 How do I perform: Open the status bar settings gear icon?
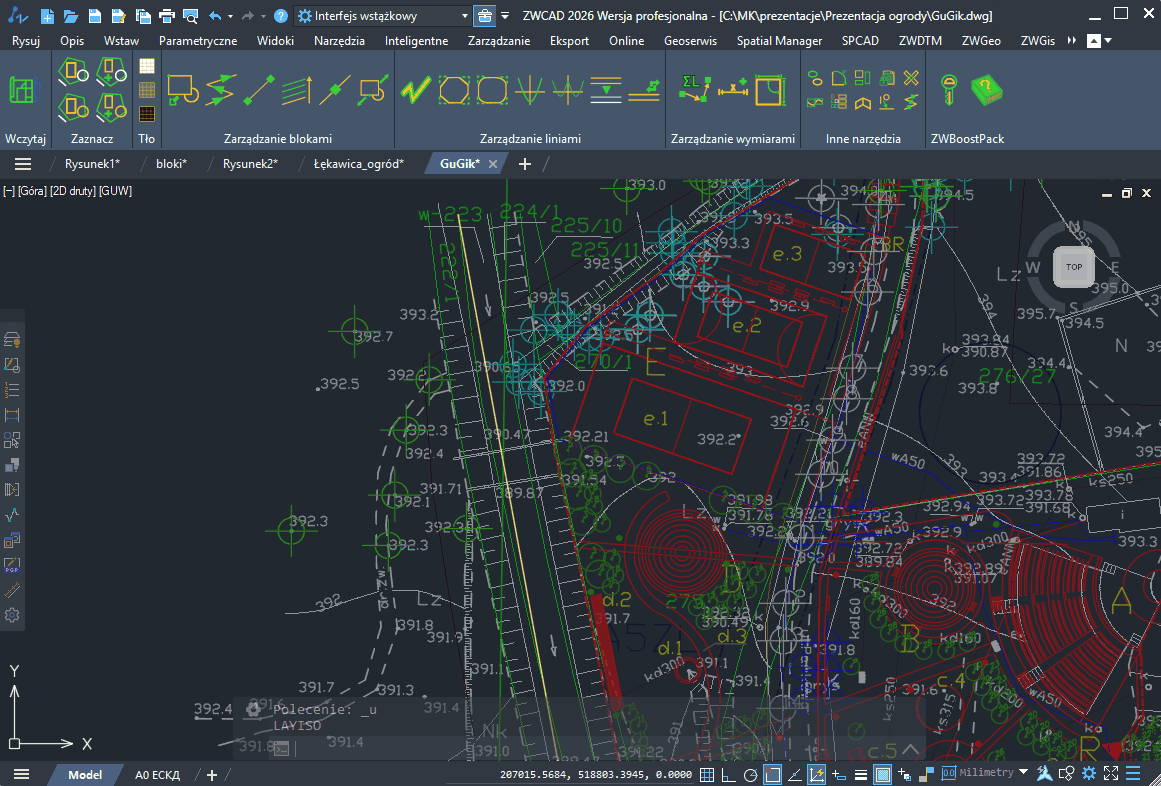1088,774
